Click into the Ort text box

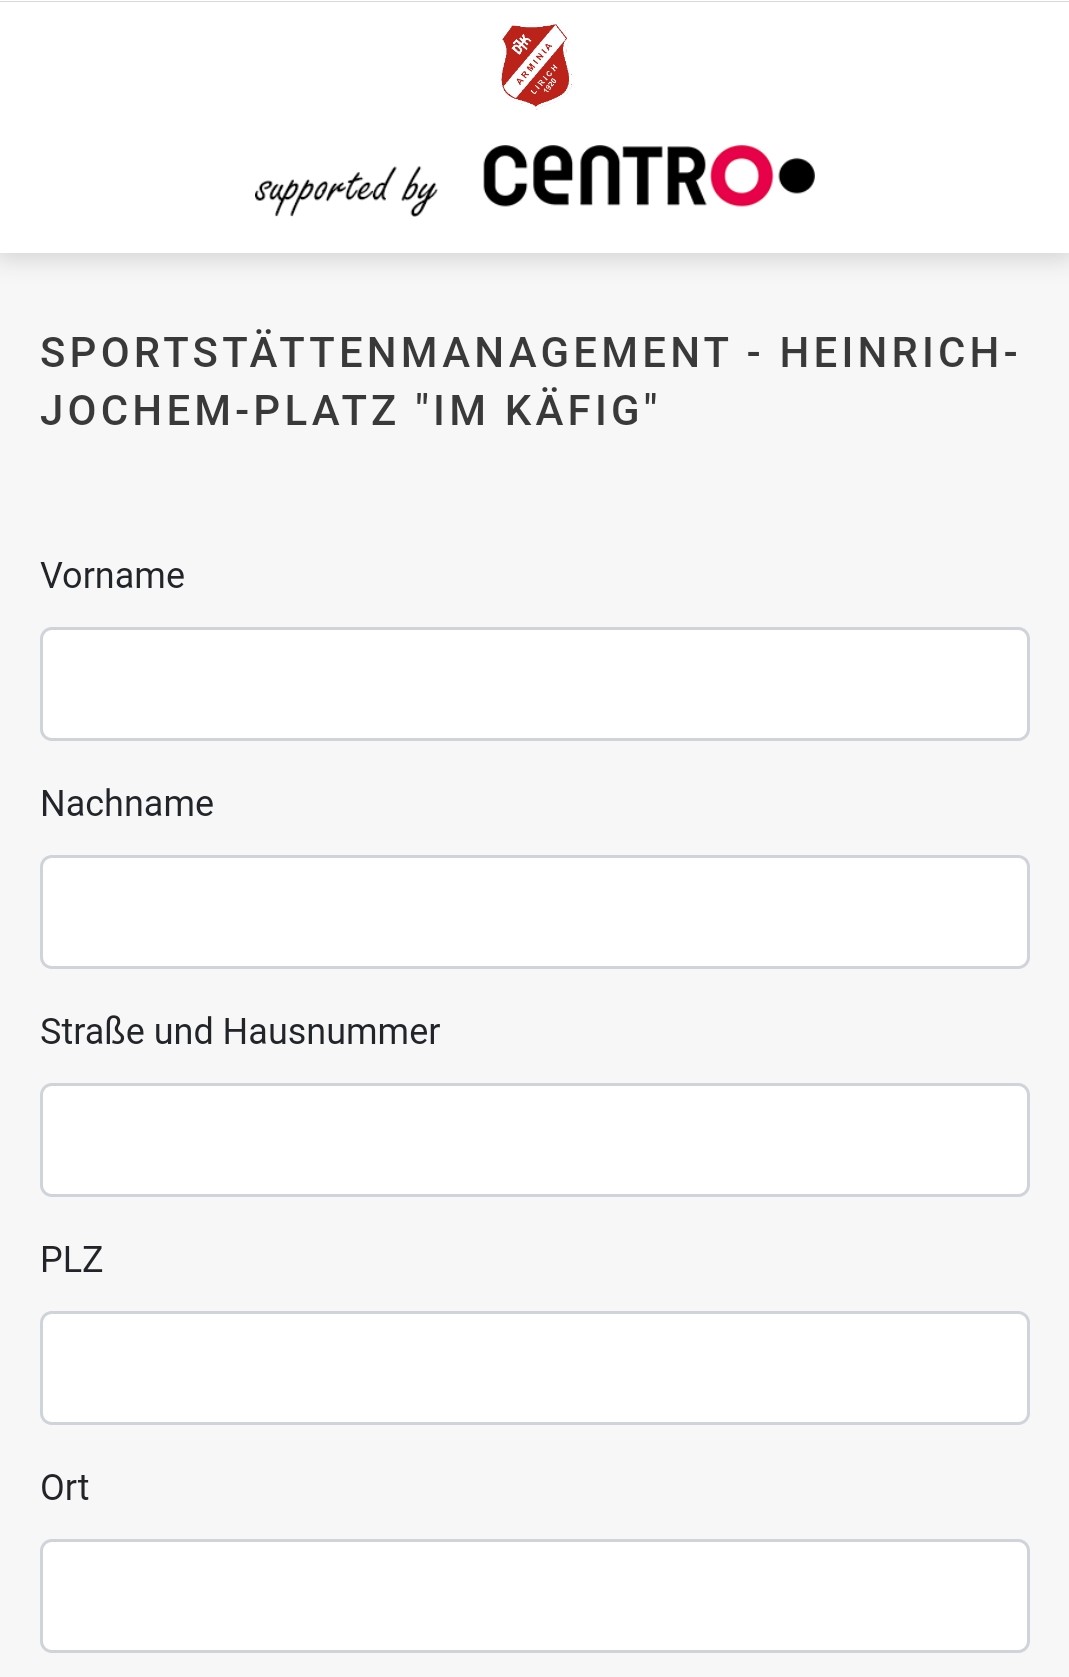coord(535,1596)
